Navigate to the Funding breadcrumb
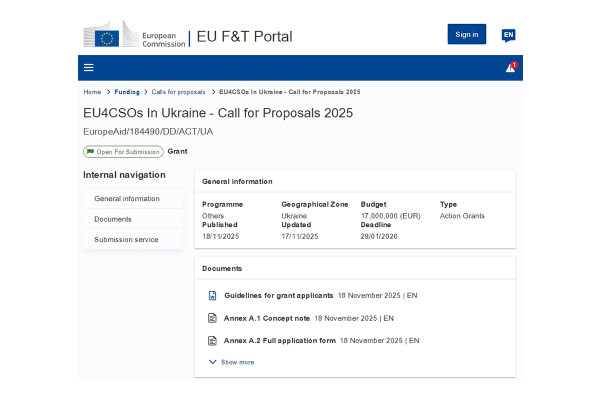Image resolution: width=600 pixels, height=400 pixels. [127, 91]
